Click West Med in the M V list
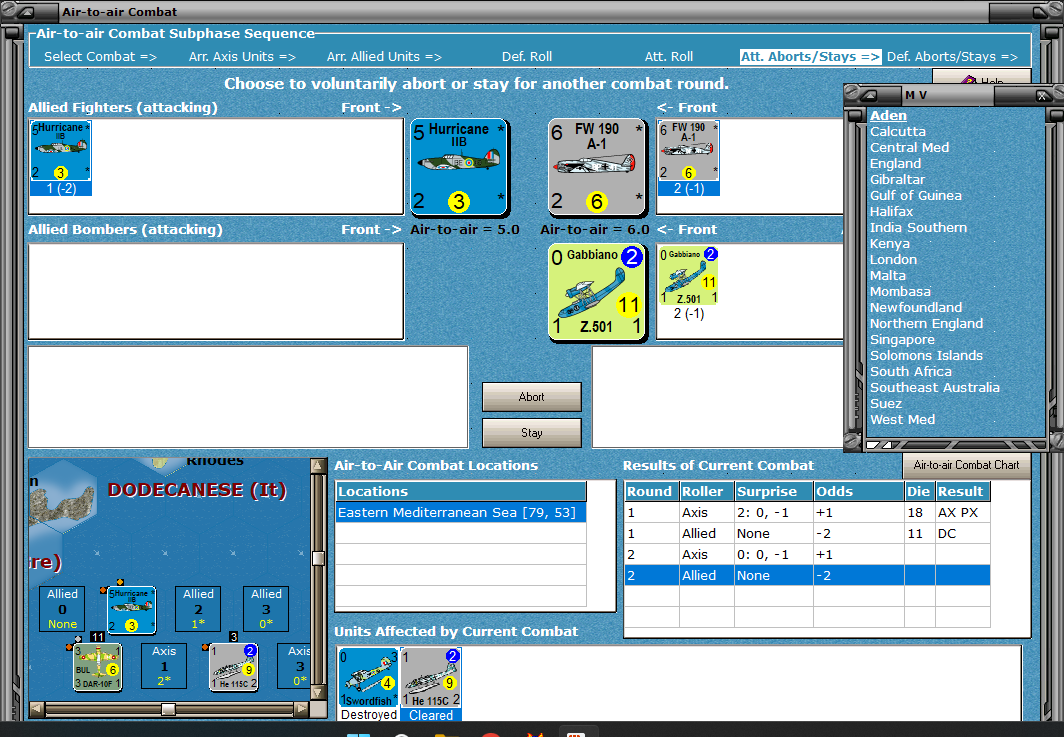 pyautogui.click(x=902, y=419)
